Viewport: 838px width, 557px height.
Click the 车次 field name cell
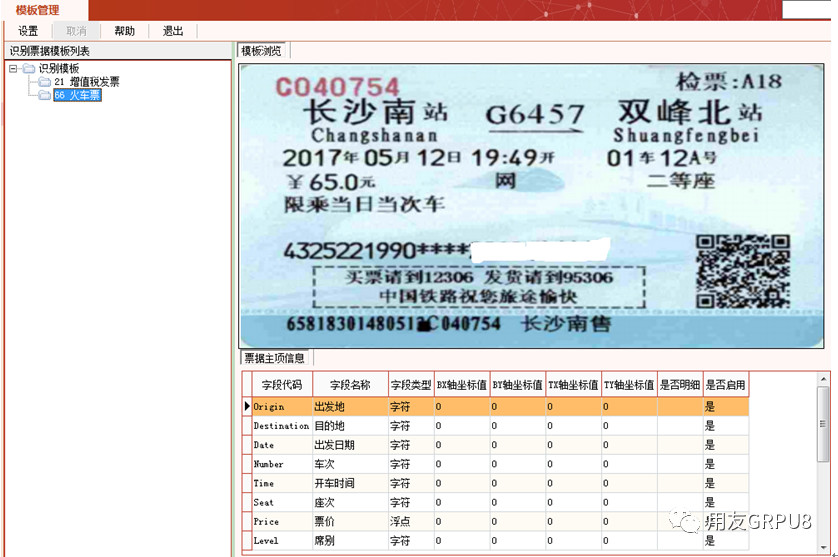tap(350, 465)
